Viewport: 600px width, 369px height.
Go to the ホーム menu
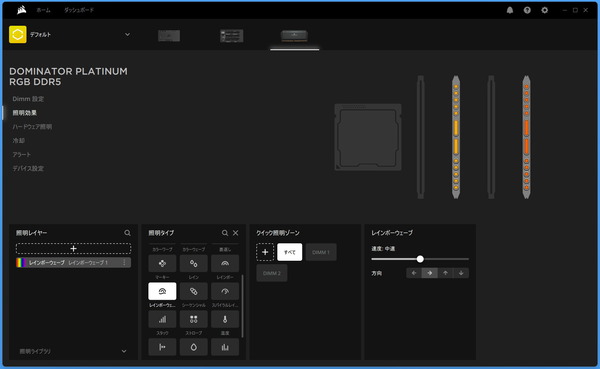click(43, 10)
